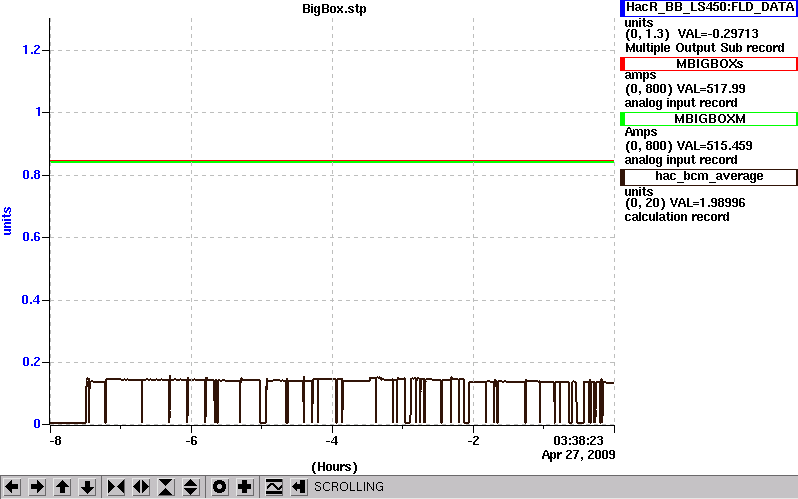Shift the plot up with the up arrow

63,487
